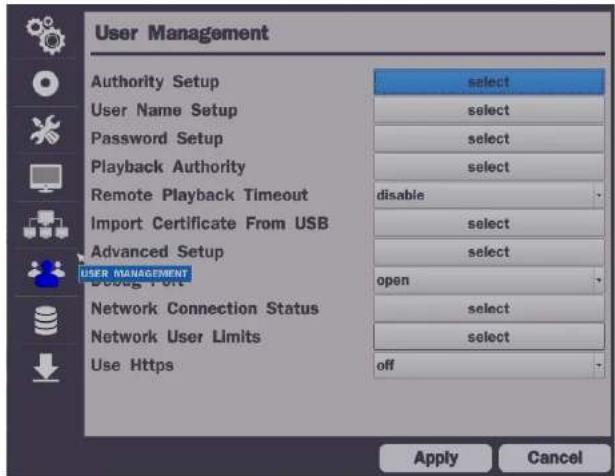Screen dimensions: 615x476
Task: Click the Network Connection Status label
Action: [x=205, y=309]
